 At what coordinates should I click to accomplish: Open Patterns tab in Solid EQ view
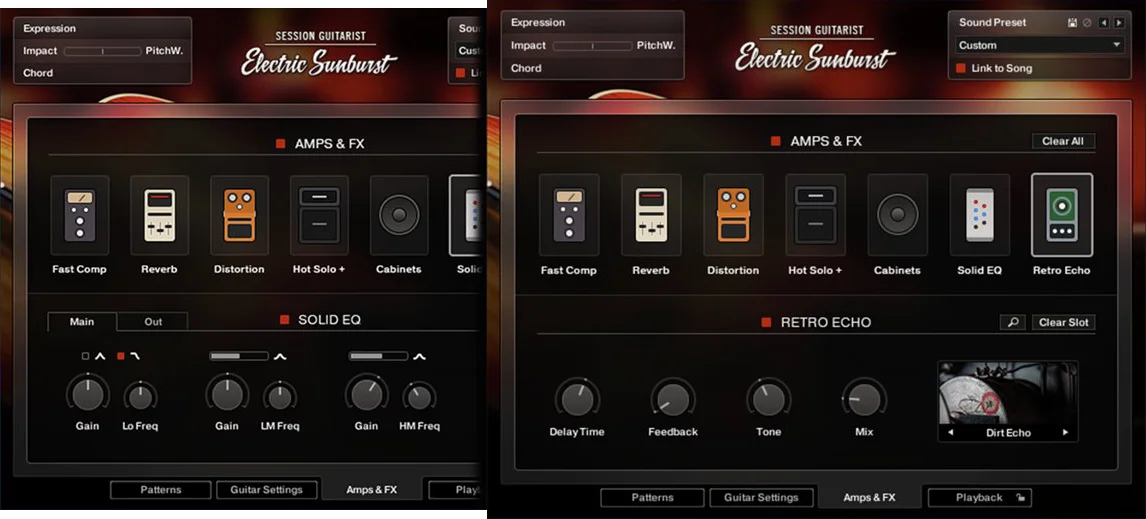pos(161,490)
